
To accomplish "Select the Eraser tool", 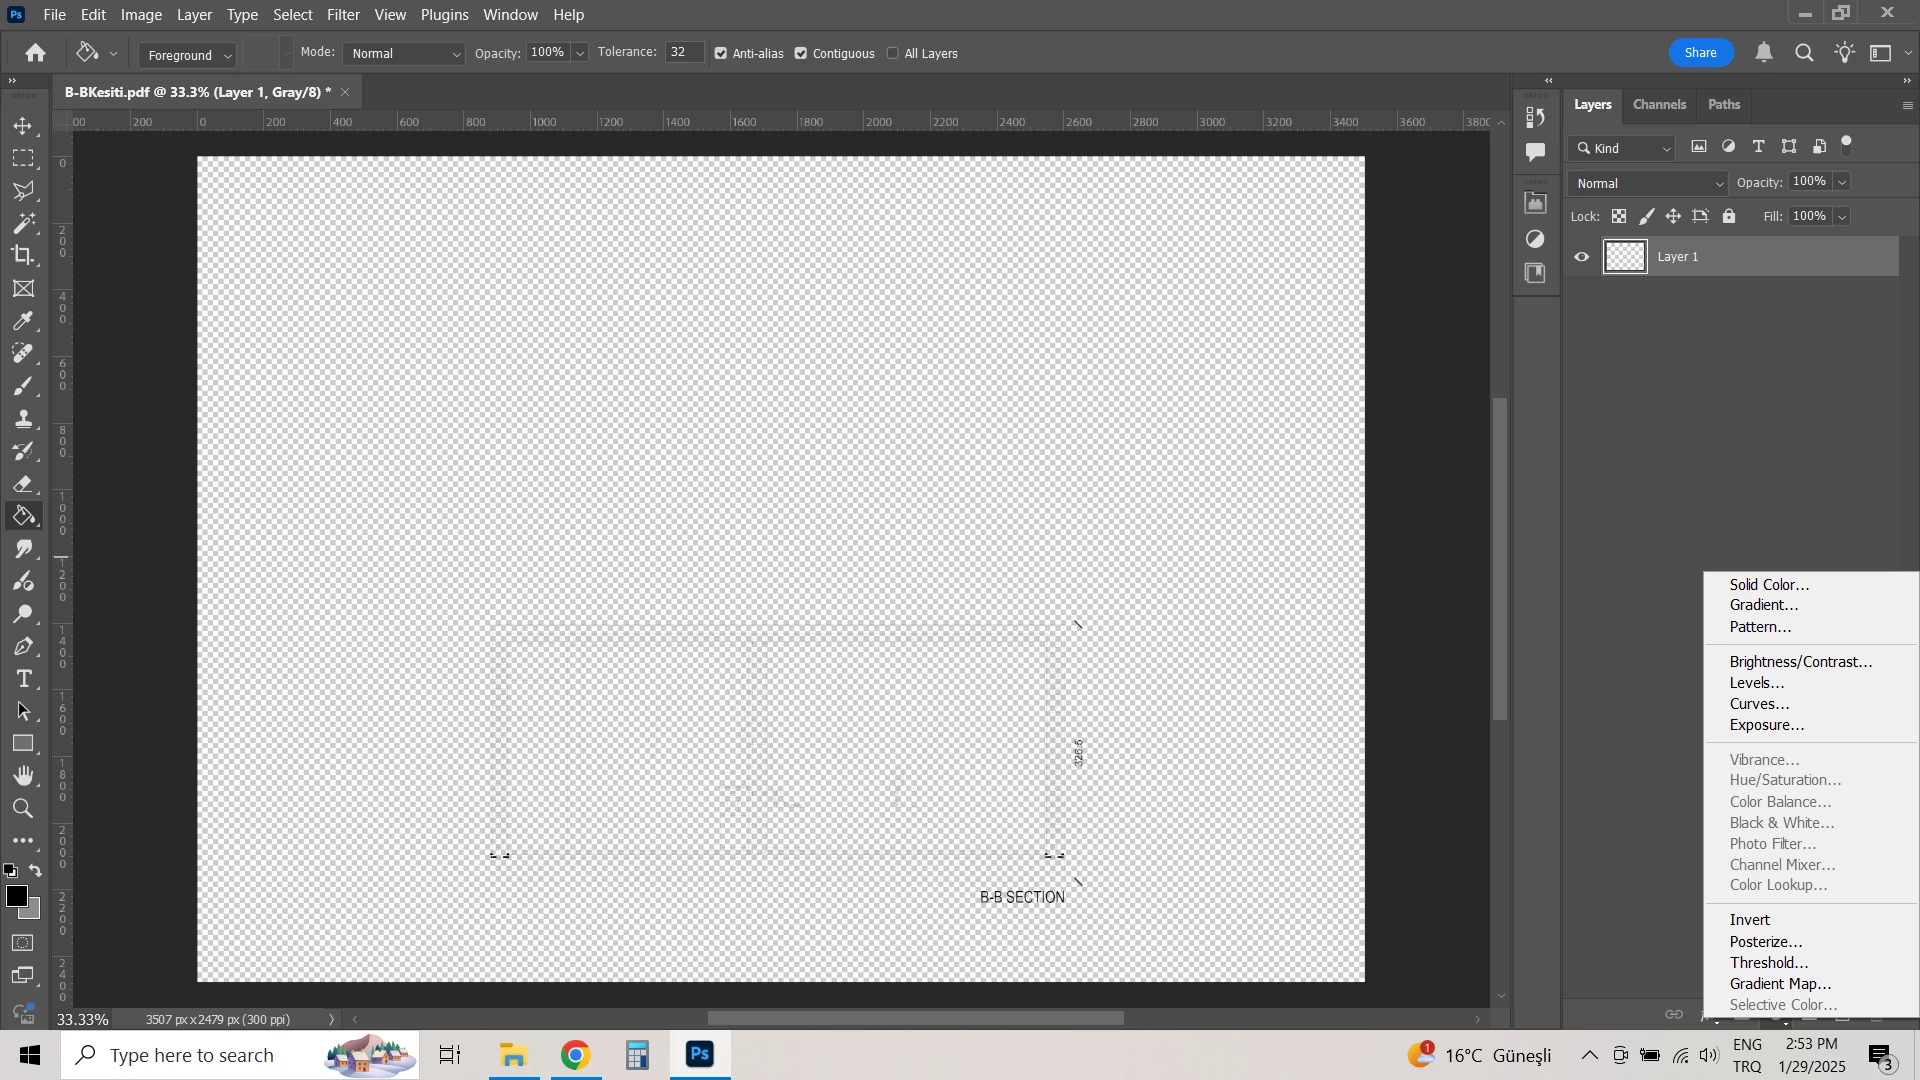I will click(x=24, y=485).
